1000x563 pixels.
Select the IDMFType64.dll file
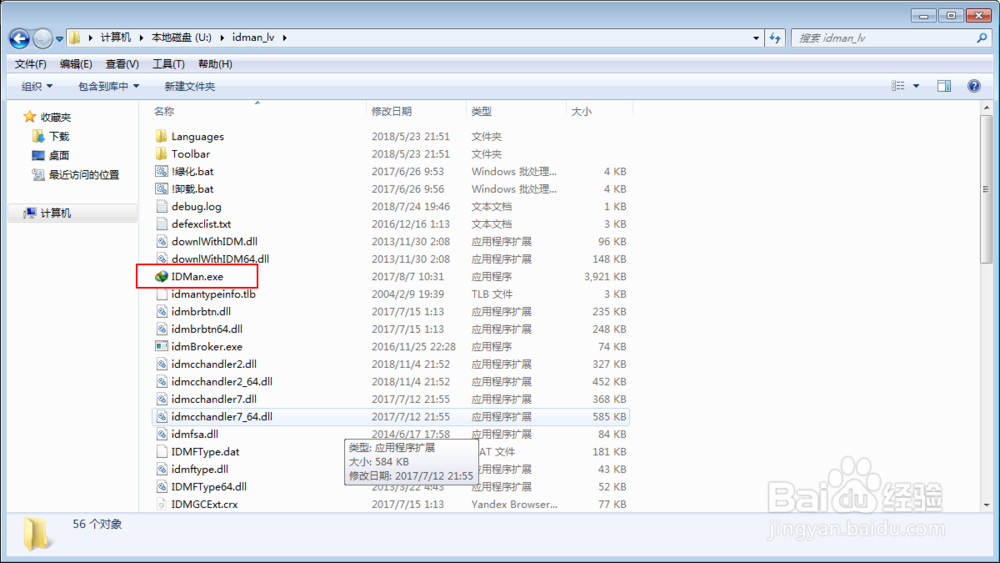209,487
